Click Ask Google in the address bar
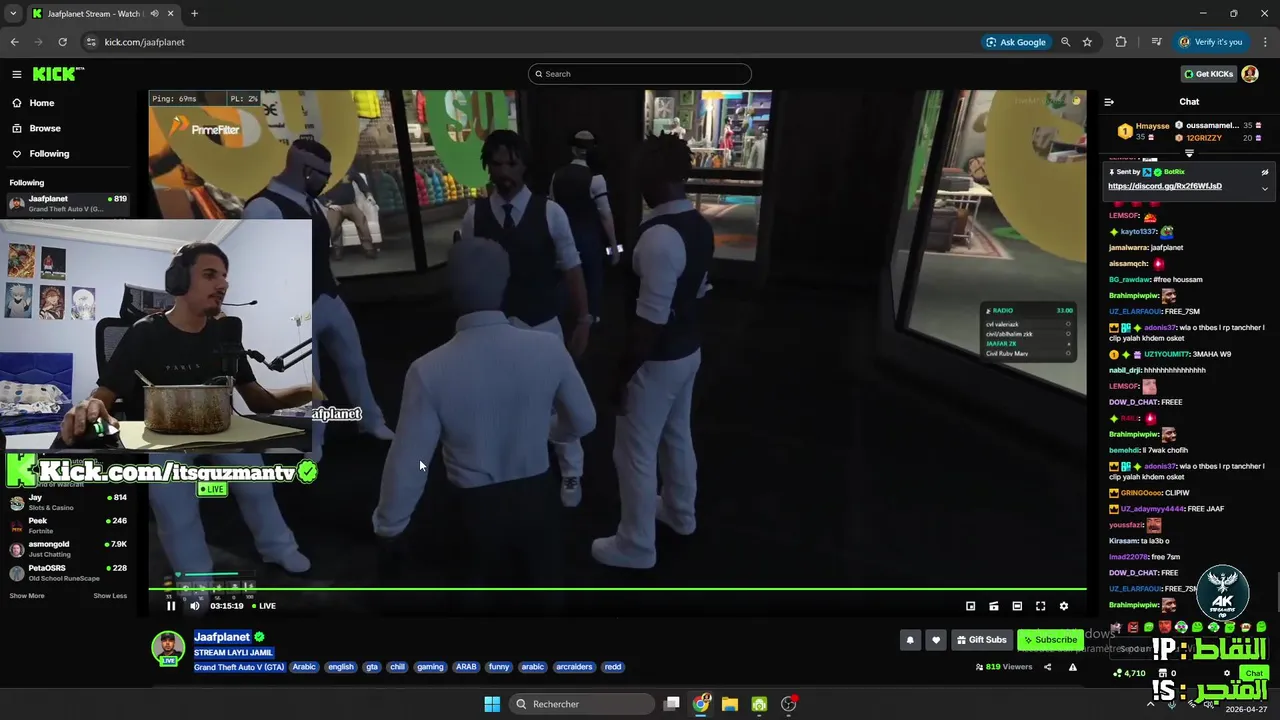Image resolution: width=1280 pixels, height=720 pixels. [x=1016, y=42]
